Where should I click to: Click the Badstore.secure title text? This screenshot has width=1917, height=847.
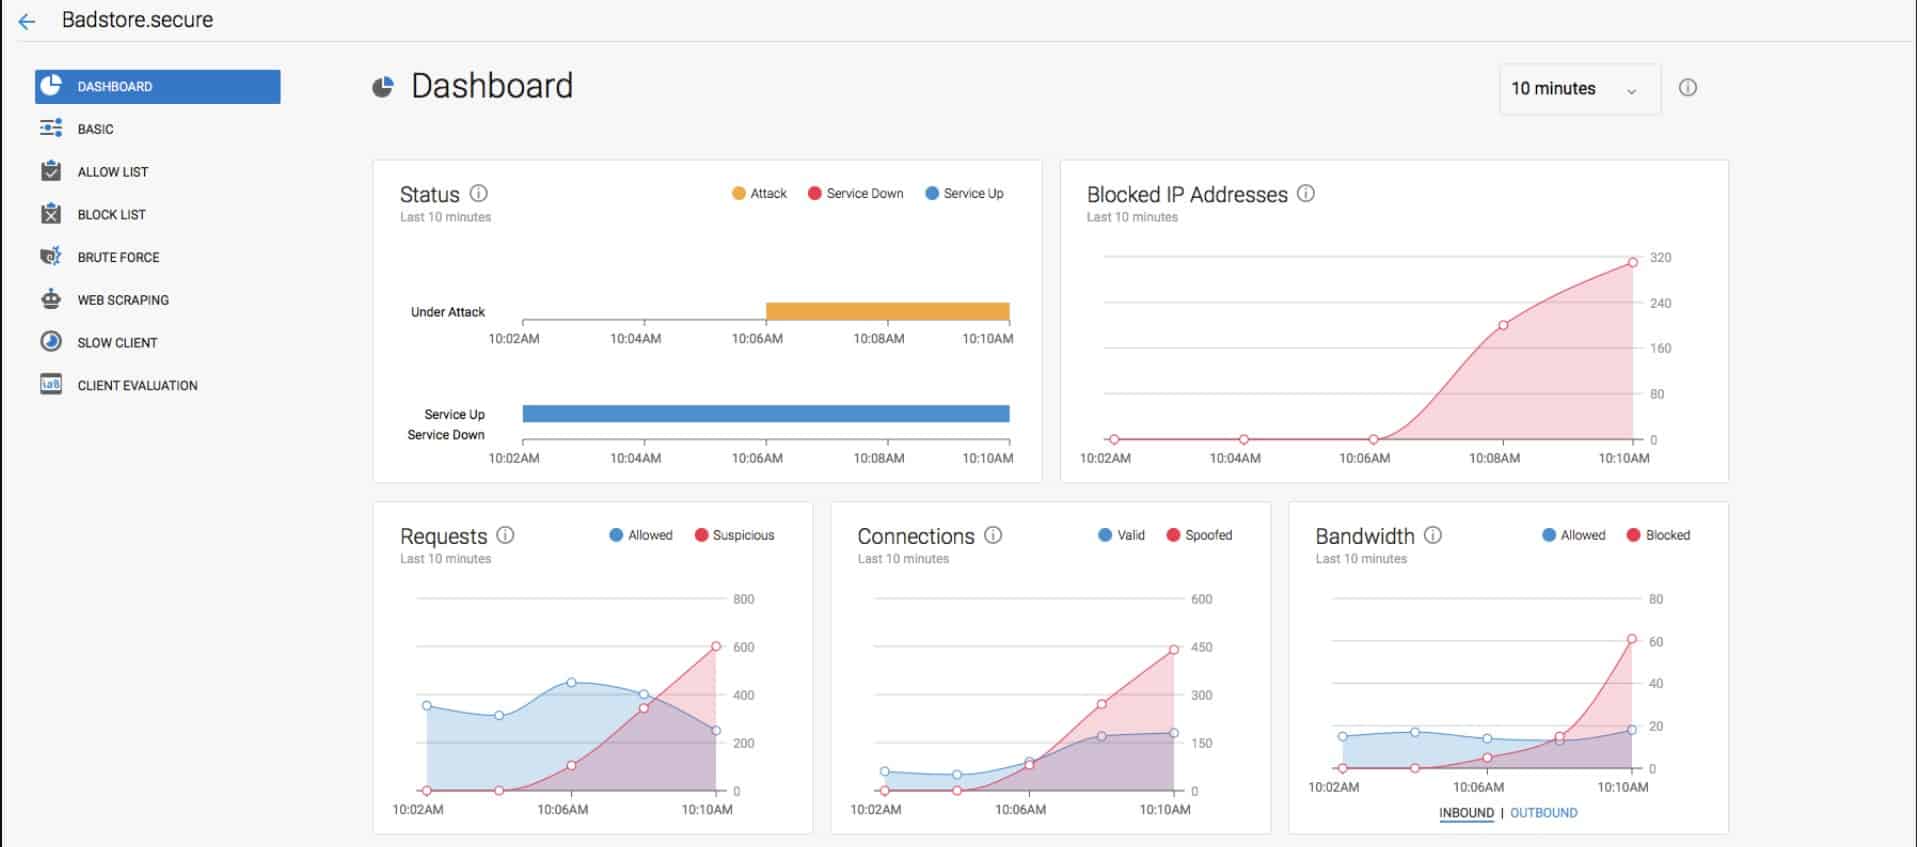pyautogui.click(x=137, y=20)
